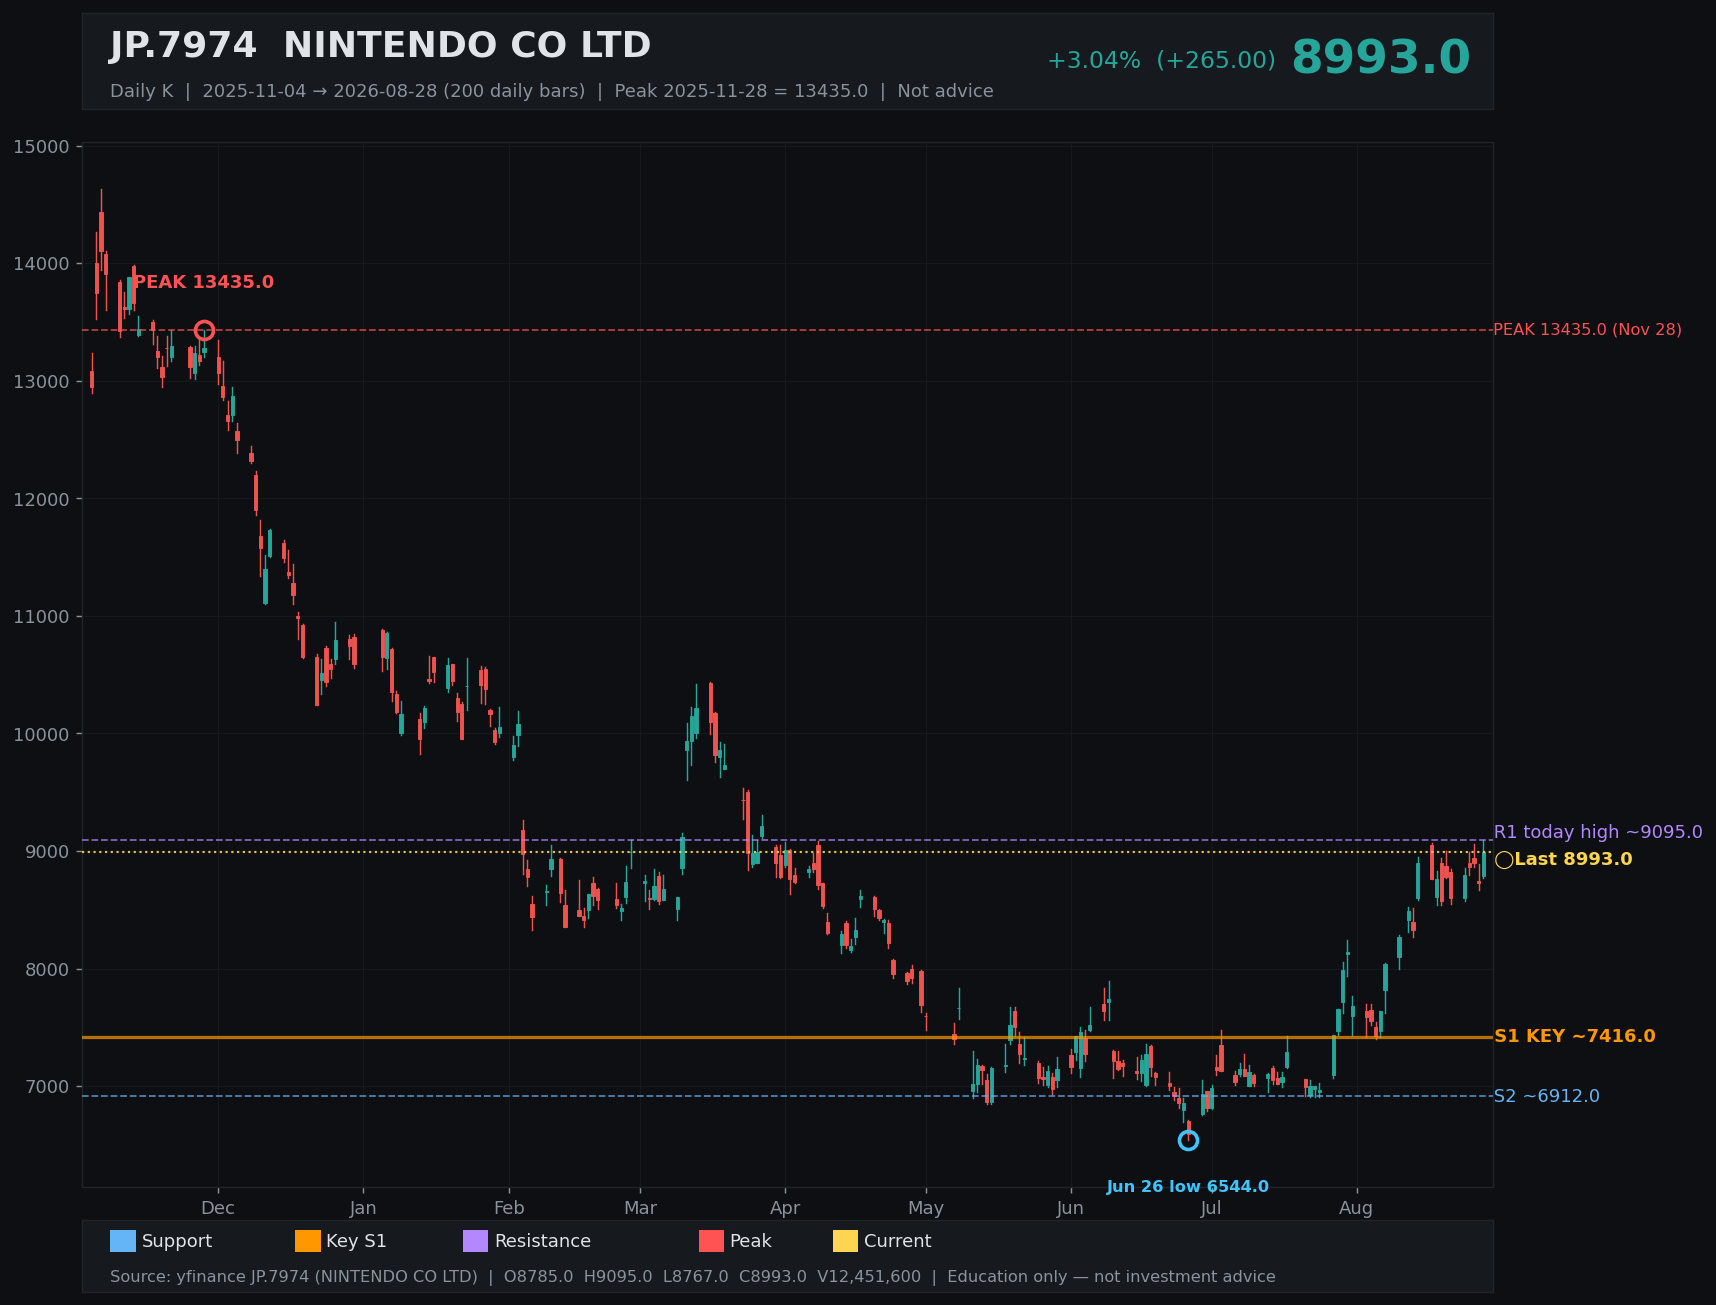Click the 'May' x-axis label

click(926, 1208)
